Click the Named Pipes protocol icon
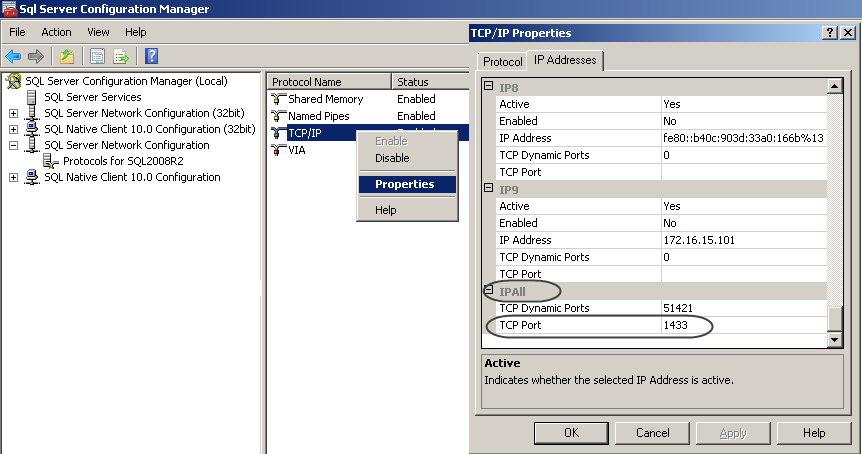 click(x=279, y=116)
